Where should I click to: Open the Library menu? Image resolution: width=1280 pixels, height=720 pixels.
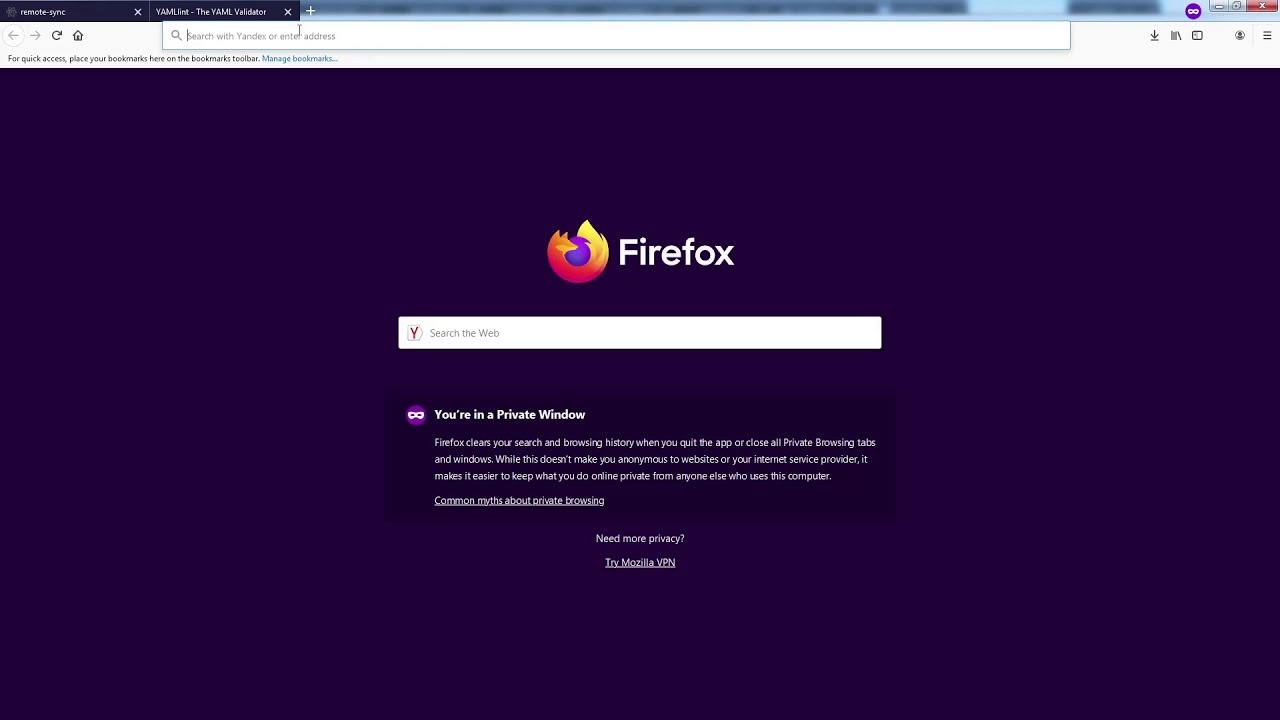point(1176,36)
